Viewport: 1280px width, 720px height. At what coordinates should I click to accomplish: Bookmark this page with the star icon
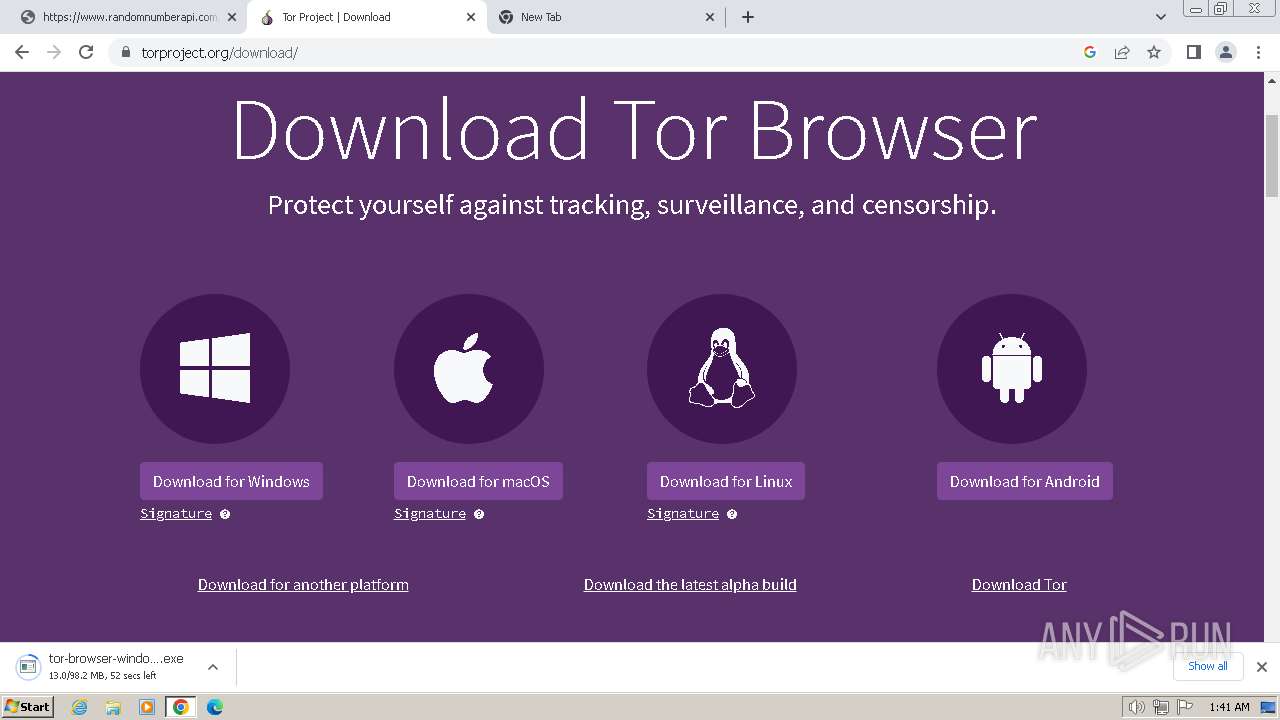[x=1154, y=52]
